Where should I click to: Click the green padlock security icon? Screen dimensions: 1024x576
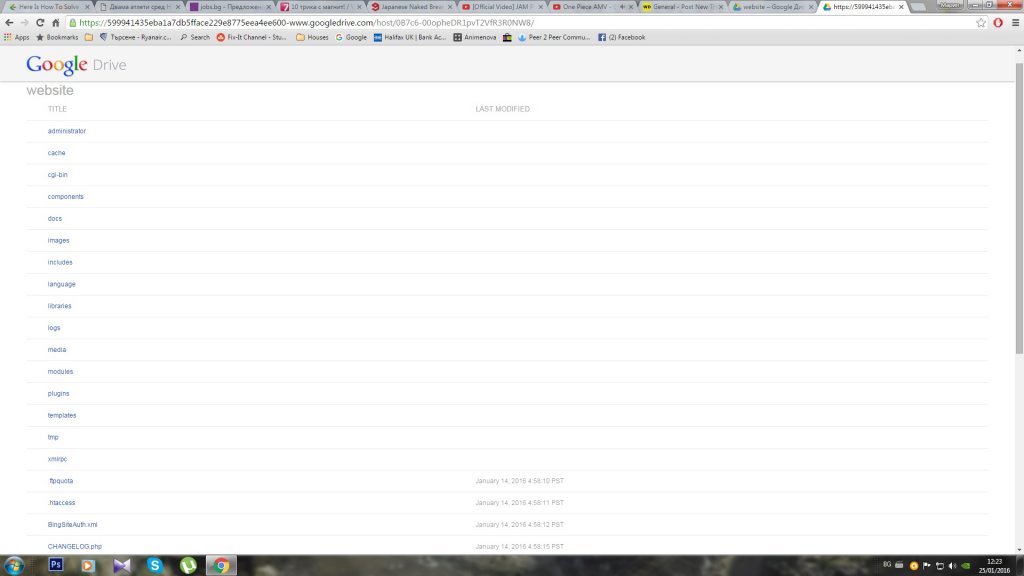tap(72, 23)
